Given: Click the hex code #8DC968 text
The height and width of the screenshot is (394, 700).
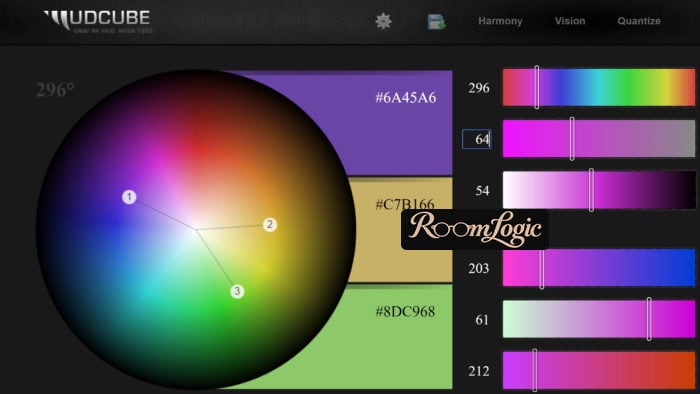Looking at the screenshot, I should pos(405,311).
